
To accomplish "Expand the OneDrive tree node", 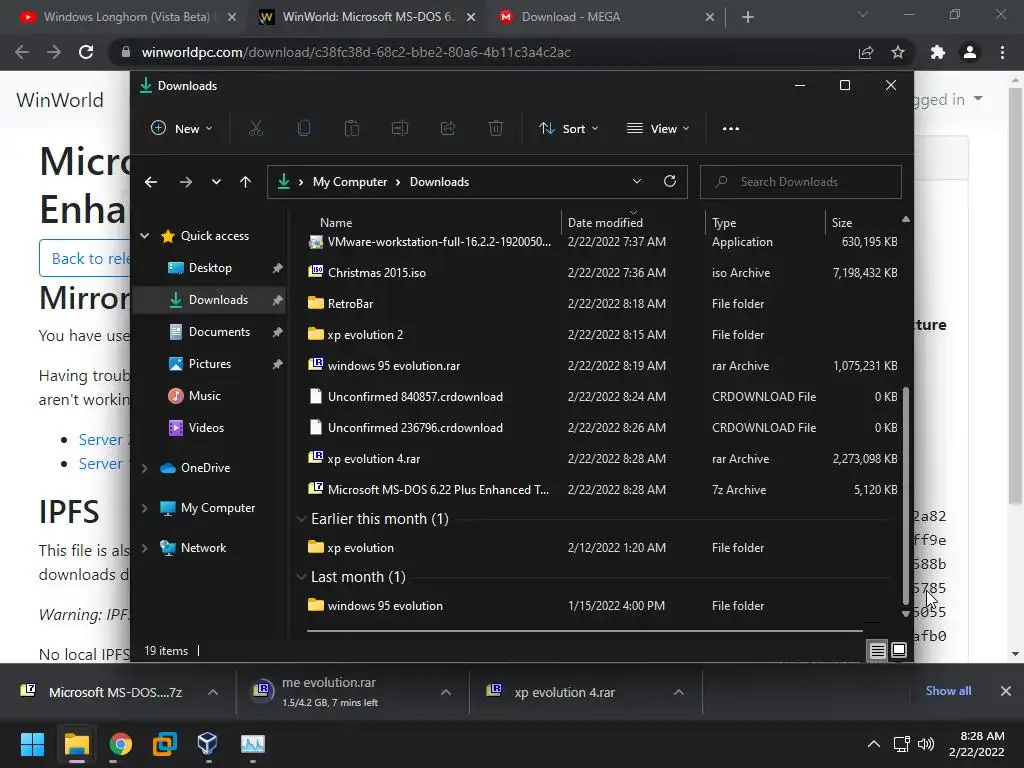I will point(145,468).
